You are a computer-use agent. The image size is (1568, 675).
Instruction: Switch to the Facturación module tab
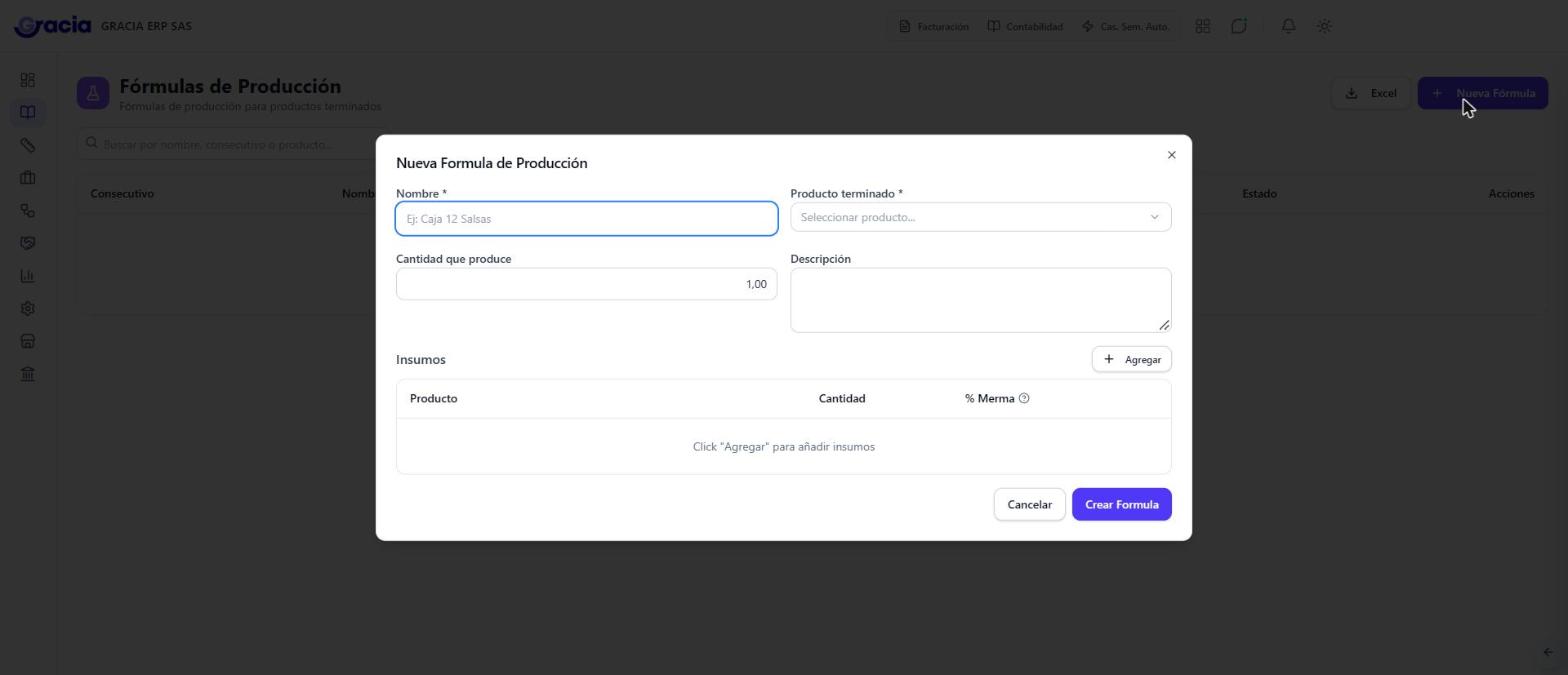pos(934,26)
